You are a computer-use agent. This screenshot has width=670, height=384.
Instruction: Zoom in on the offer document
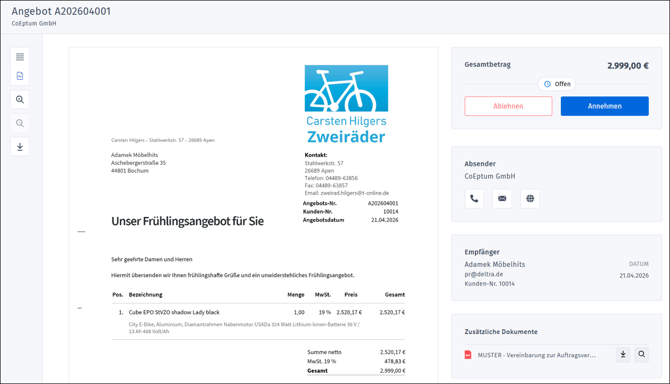(x=20, y=100)
